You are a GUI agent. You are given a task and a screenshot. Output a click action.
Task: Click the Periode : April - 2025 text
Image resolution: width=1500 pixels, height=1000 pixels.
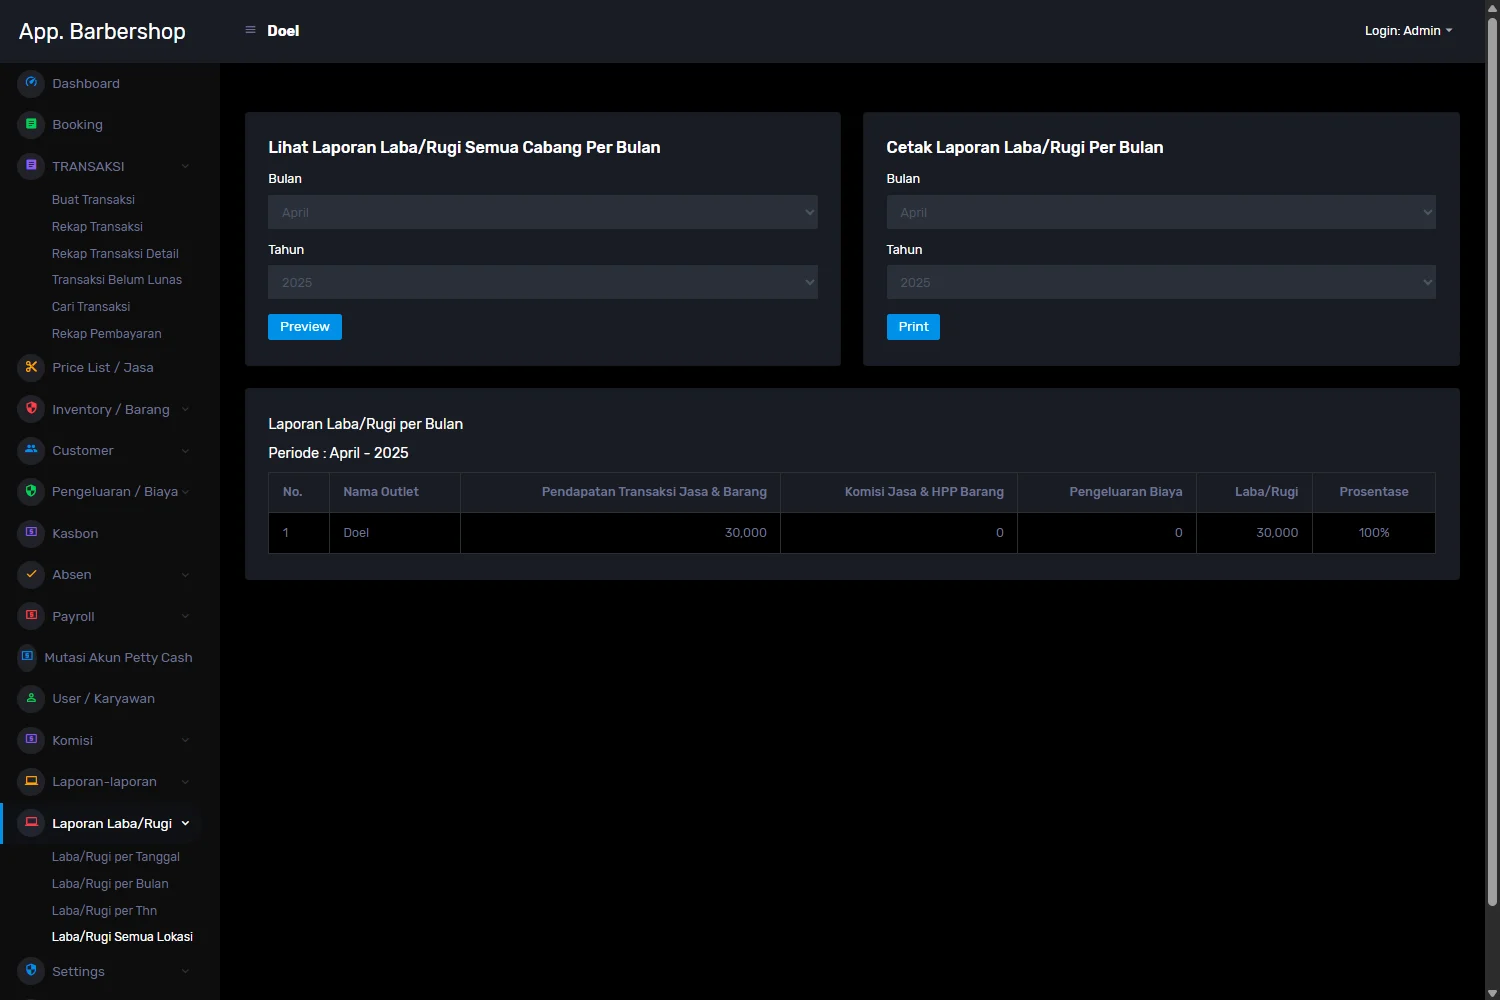click(338, 453)
